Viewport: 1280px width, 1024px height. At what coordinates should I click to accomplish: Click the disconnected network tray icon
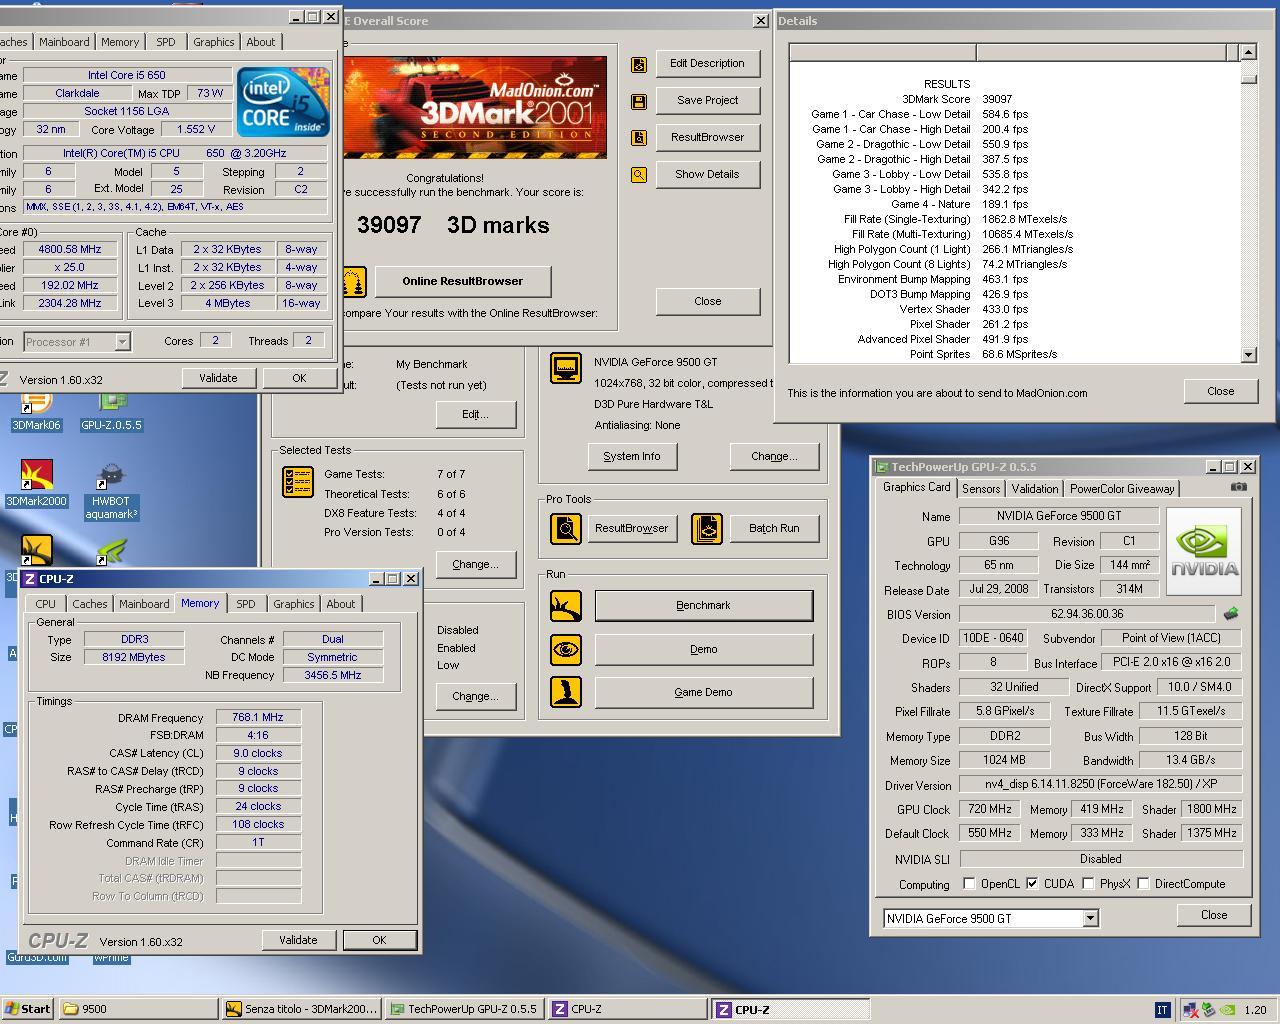(1192, 1010)
